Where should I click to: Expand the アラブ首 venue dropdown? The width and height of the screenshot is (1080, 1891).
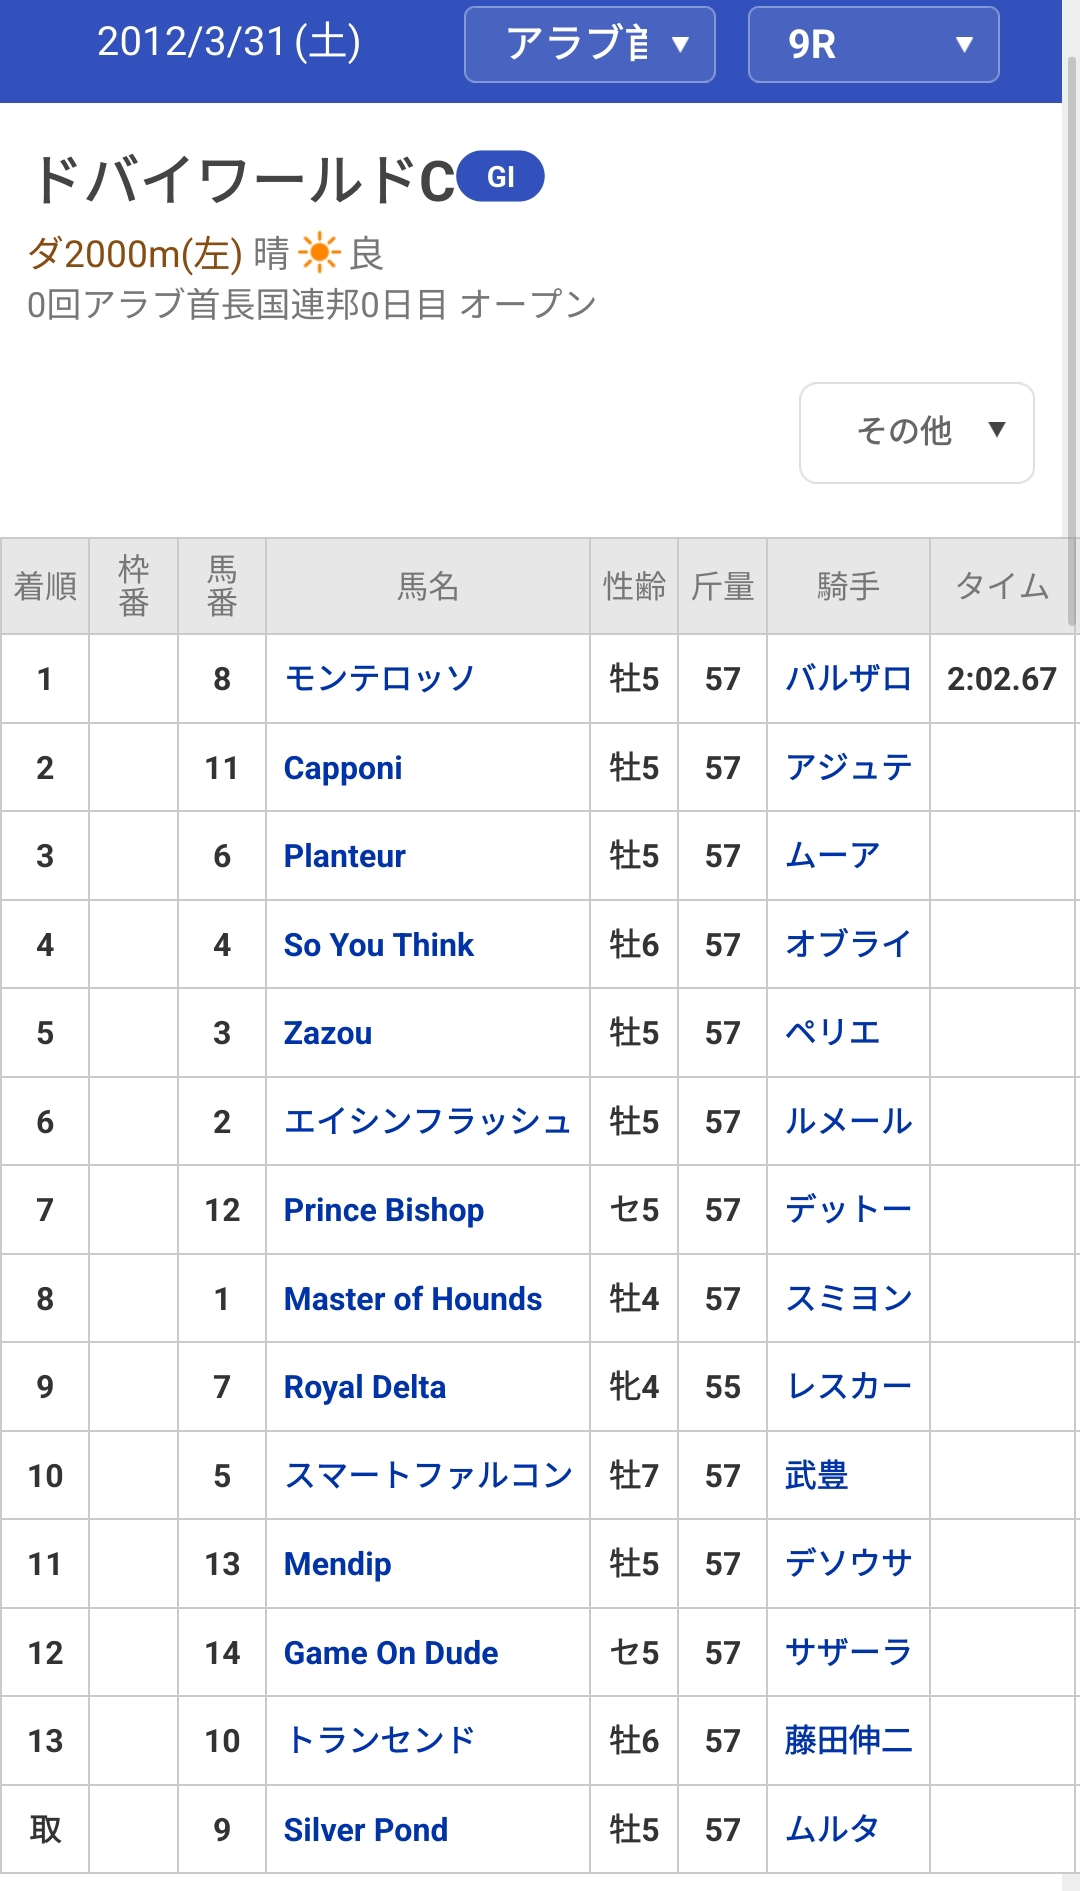point(589,44)
